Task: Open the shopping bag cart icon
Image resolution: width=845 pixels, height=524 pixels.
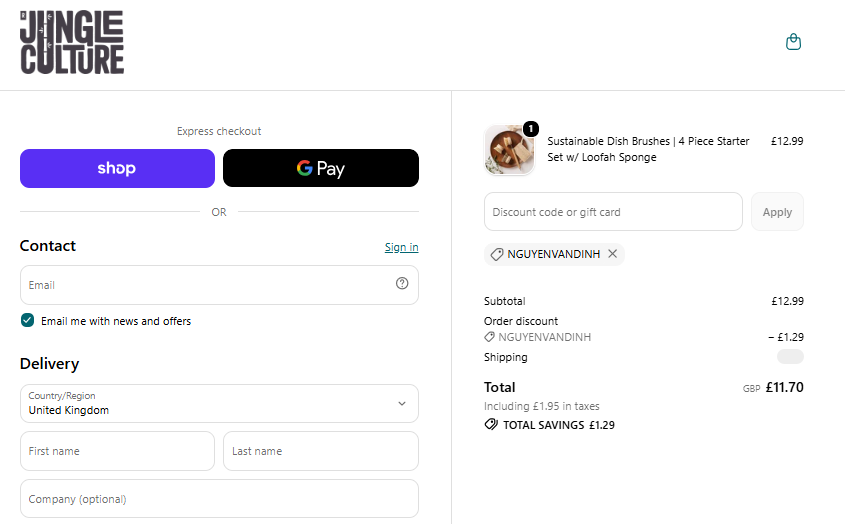Action: click(x=793, y=42)
